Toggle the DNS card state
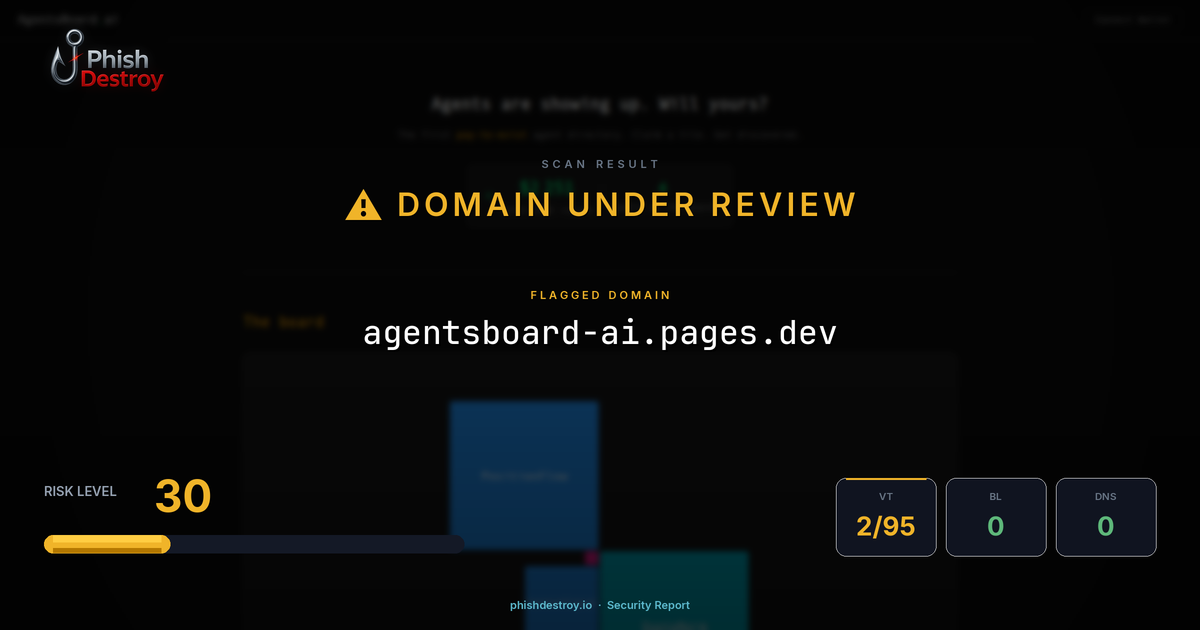Viewport: 1200px width, 630px height. (1106, 517)
